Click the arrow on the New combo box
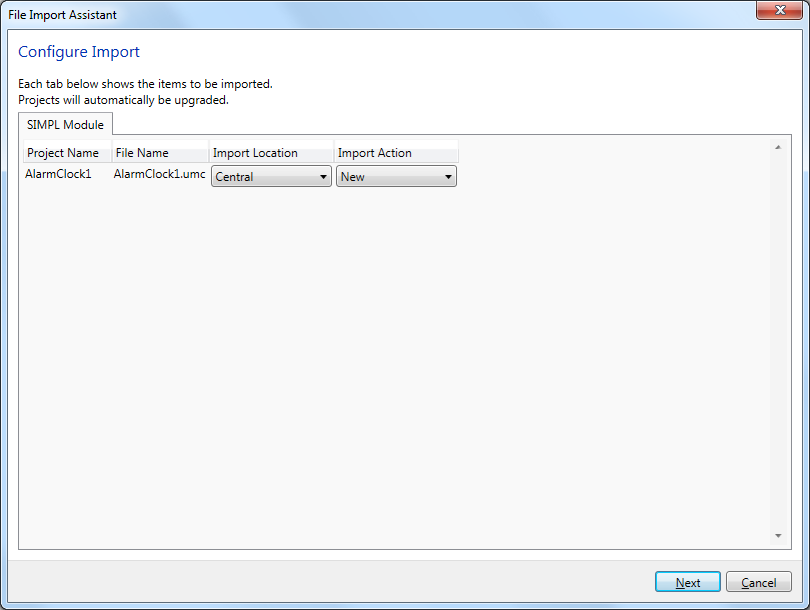810x610 pixels. (x=448, y=177)
